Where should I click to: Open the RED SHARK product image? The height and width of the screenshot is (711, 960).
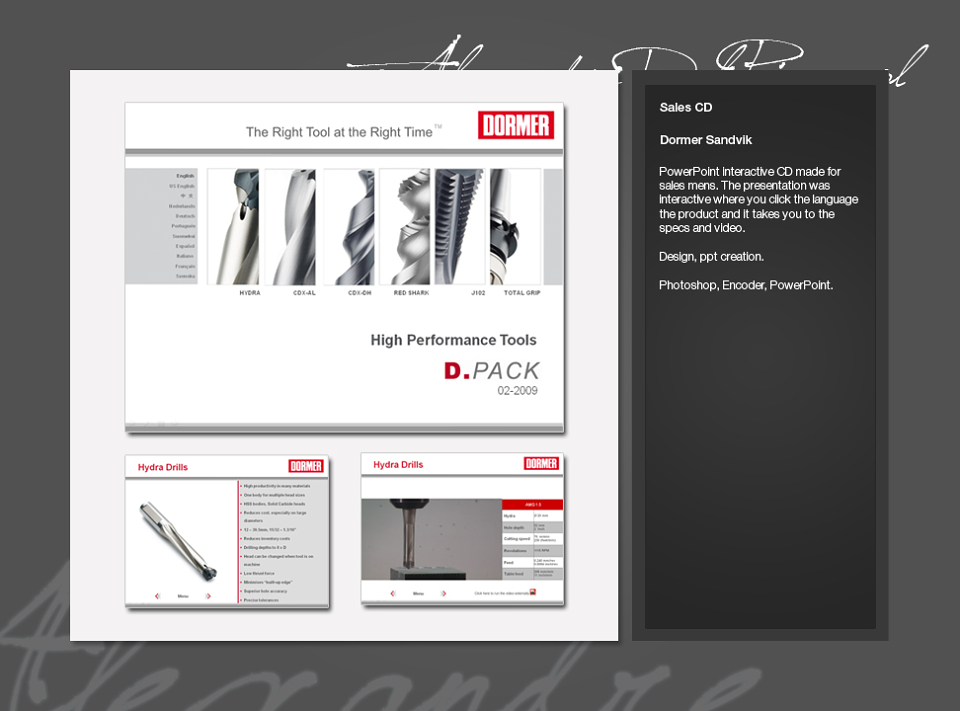405,227
